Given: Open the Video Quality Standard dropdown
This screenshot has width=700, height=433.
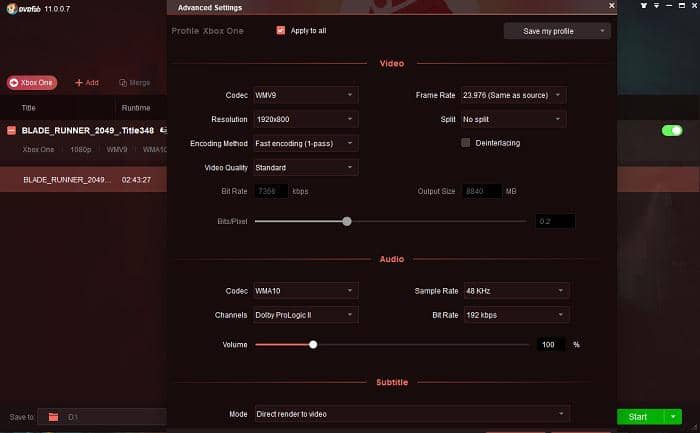Looking at the screenshot, I should click(305, 167).
